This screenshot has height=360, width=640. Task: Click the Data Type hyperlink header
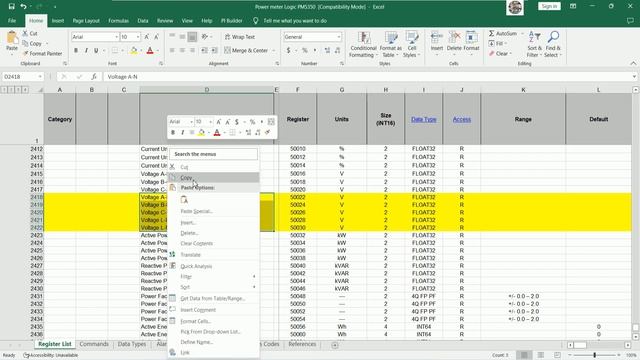(424, 119)
